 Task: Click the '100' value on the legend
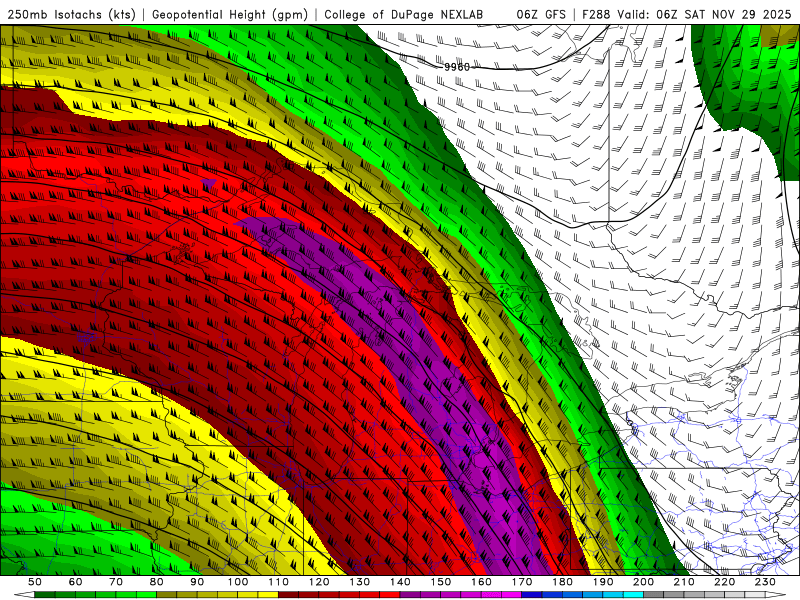pyautogui.click(x=238, y=582)
